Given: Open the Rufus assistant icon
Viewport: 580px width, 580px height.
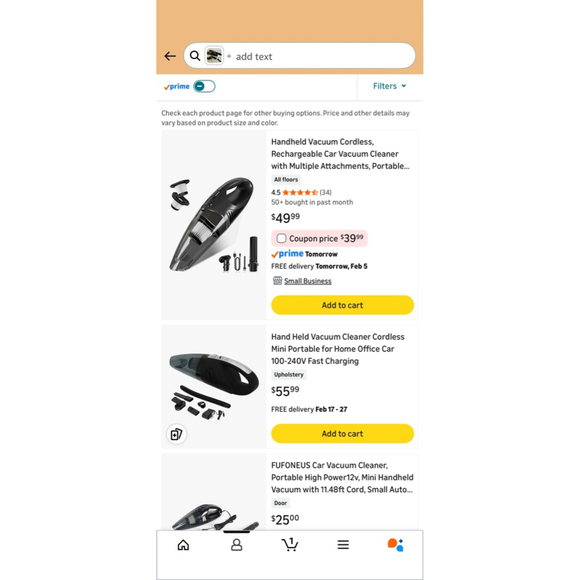Looking at the screenshot, I should (395, 545).
